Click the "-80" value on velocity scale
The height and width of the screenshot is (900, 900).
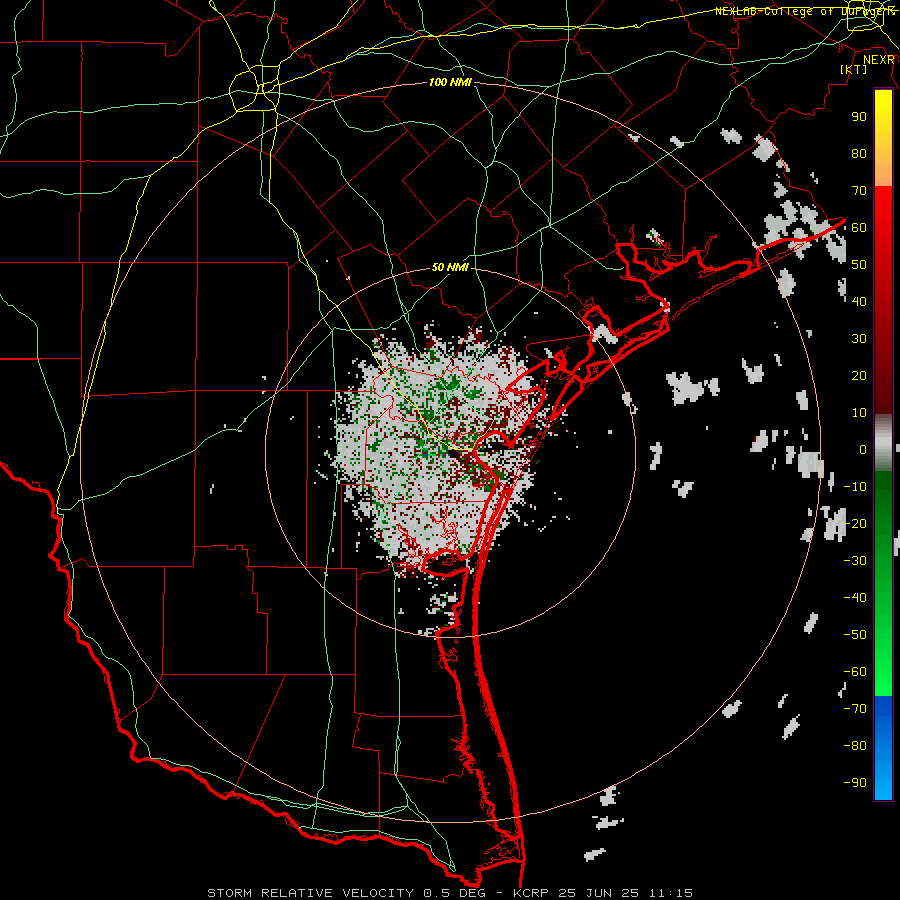point(855,746)
